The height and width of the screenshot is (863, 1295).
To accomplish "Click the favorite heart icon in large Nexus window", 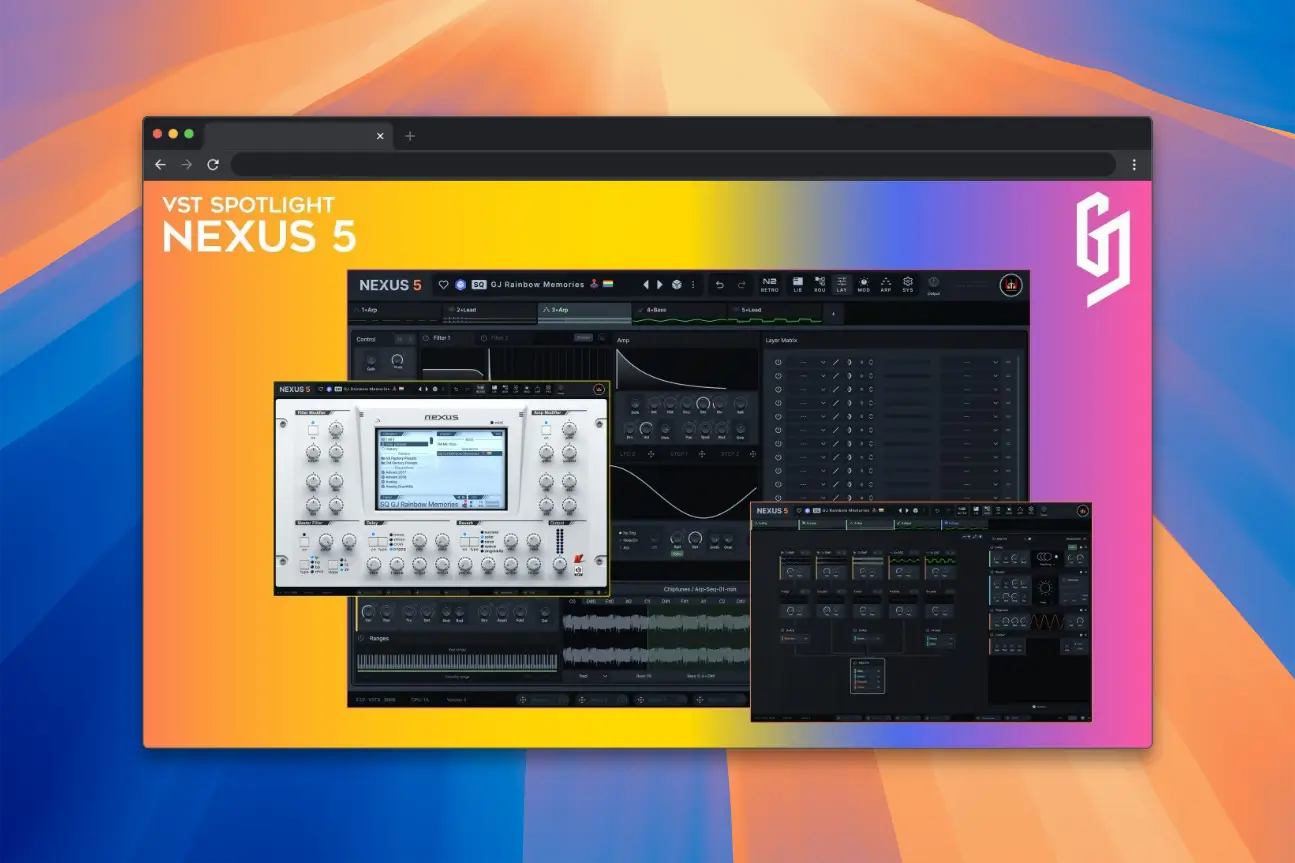I will click(x=444, y=284).
